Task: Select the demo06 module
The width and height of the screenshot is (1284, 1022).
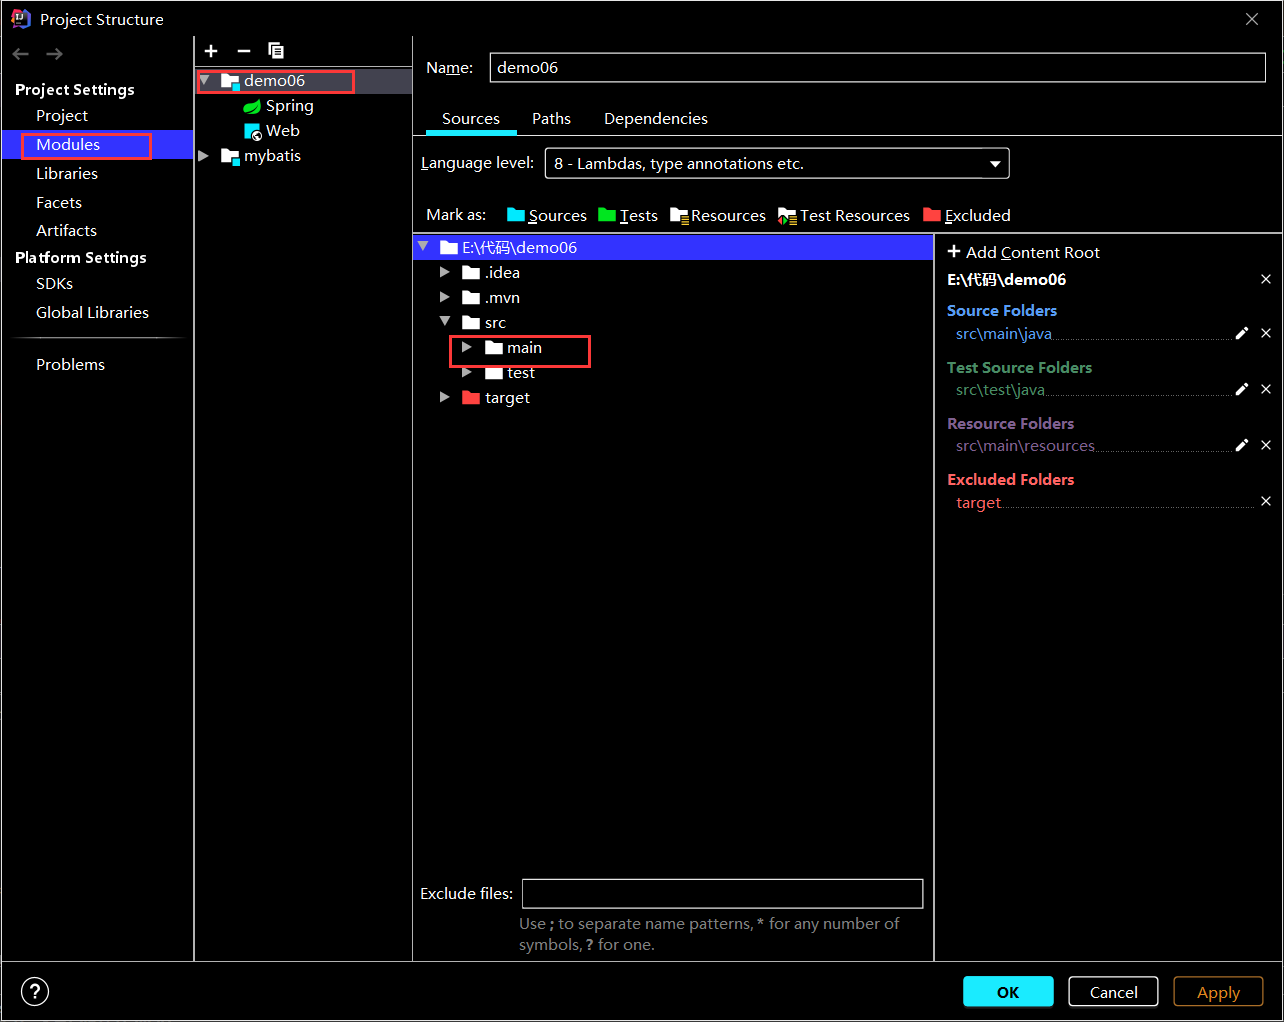Action: click(303, 81)
